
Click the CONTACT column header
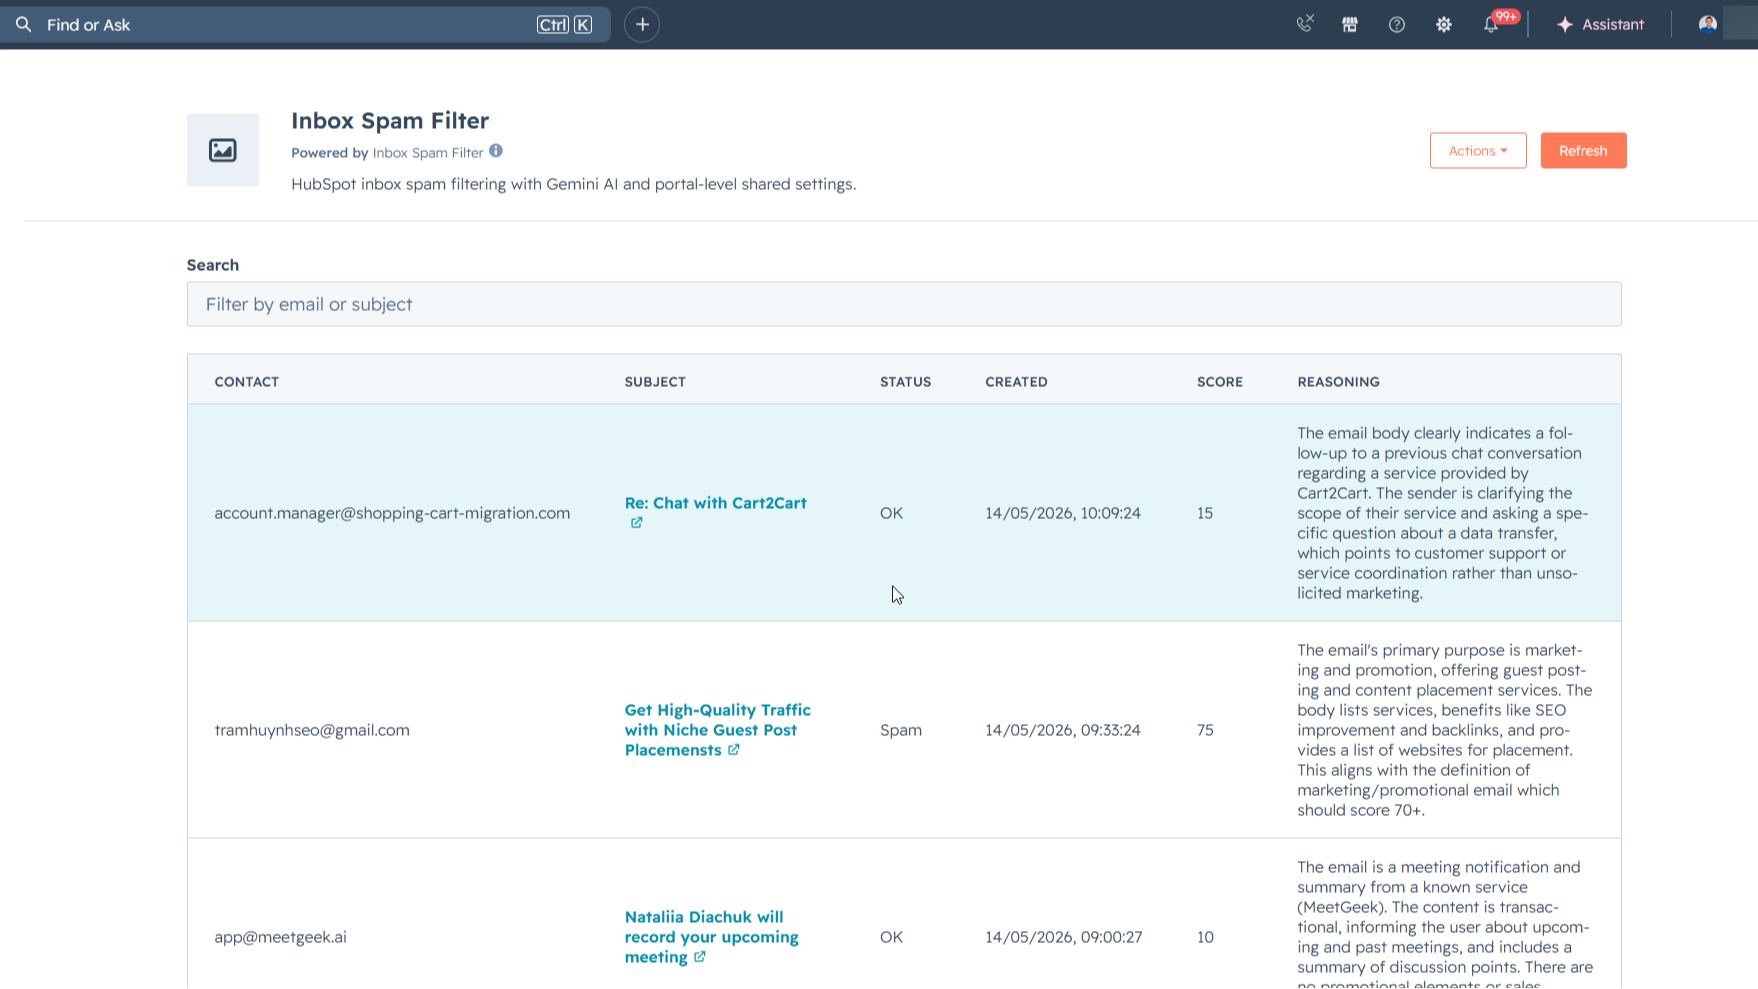(x=247, y=382)
